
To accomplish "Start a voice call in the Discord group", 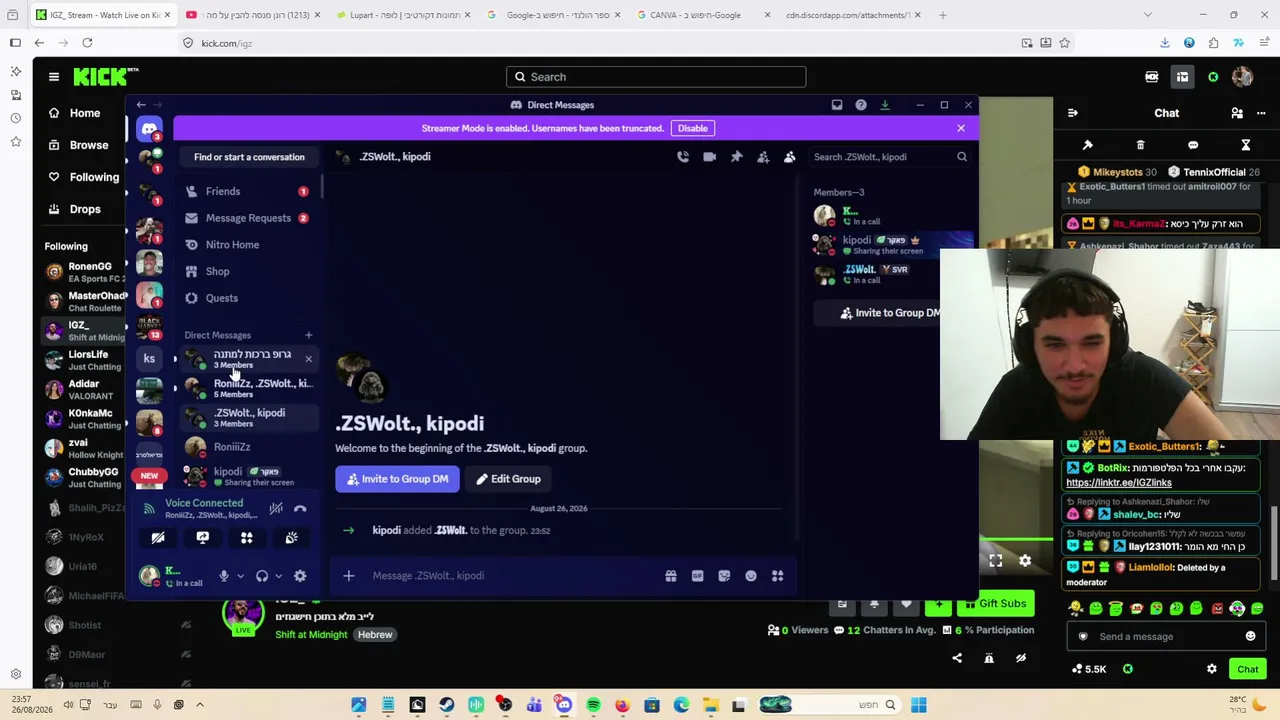I will pyautogui.click(x=683, y=157).
